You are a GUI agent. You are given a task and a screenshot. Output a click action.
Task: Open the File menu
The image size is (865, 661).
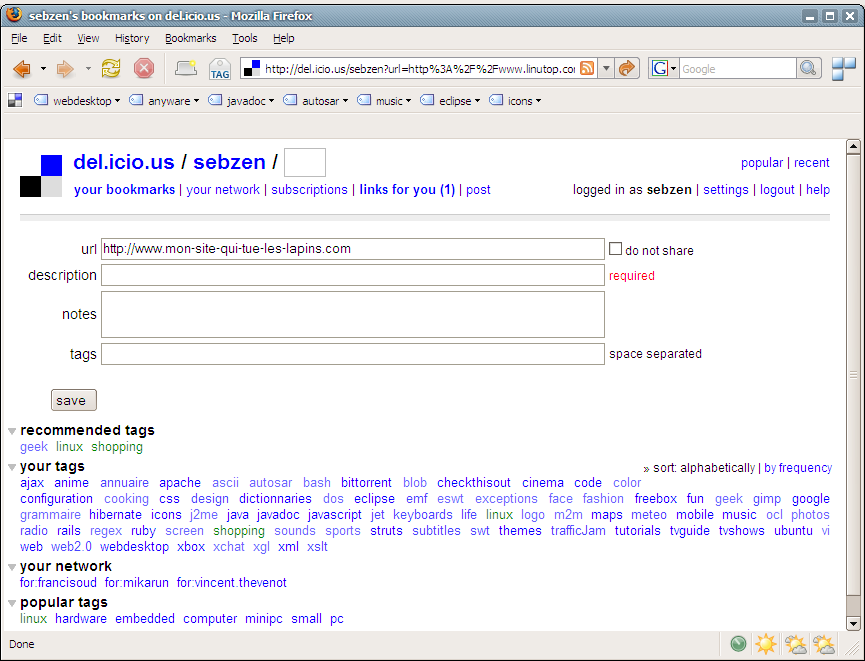coord(19,38)
